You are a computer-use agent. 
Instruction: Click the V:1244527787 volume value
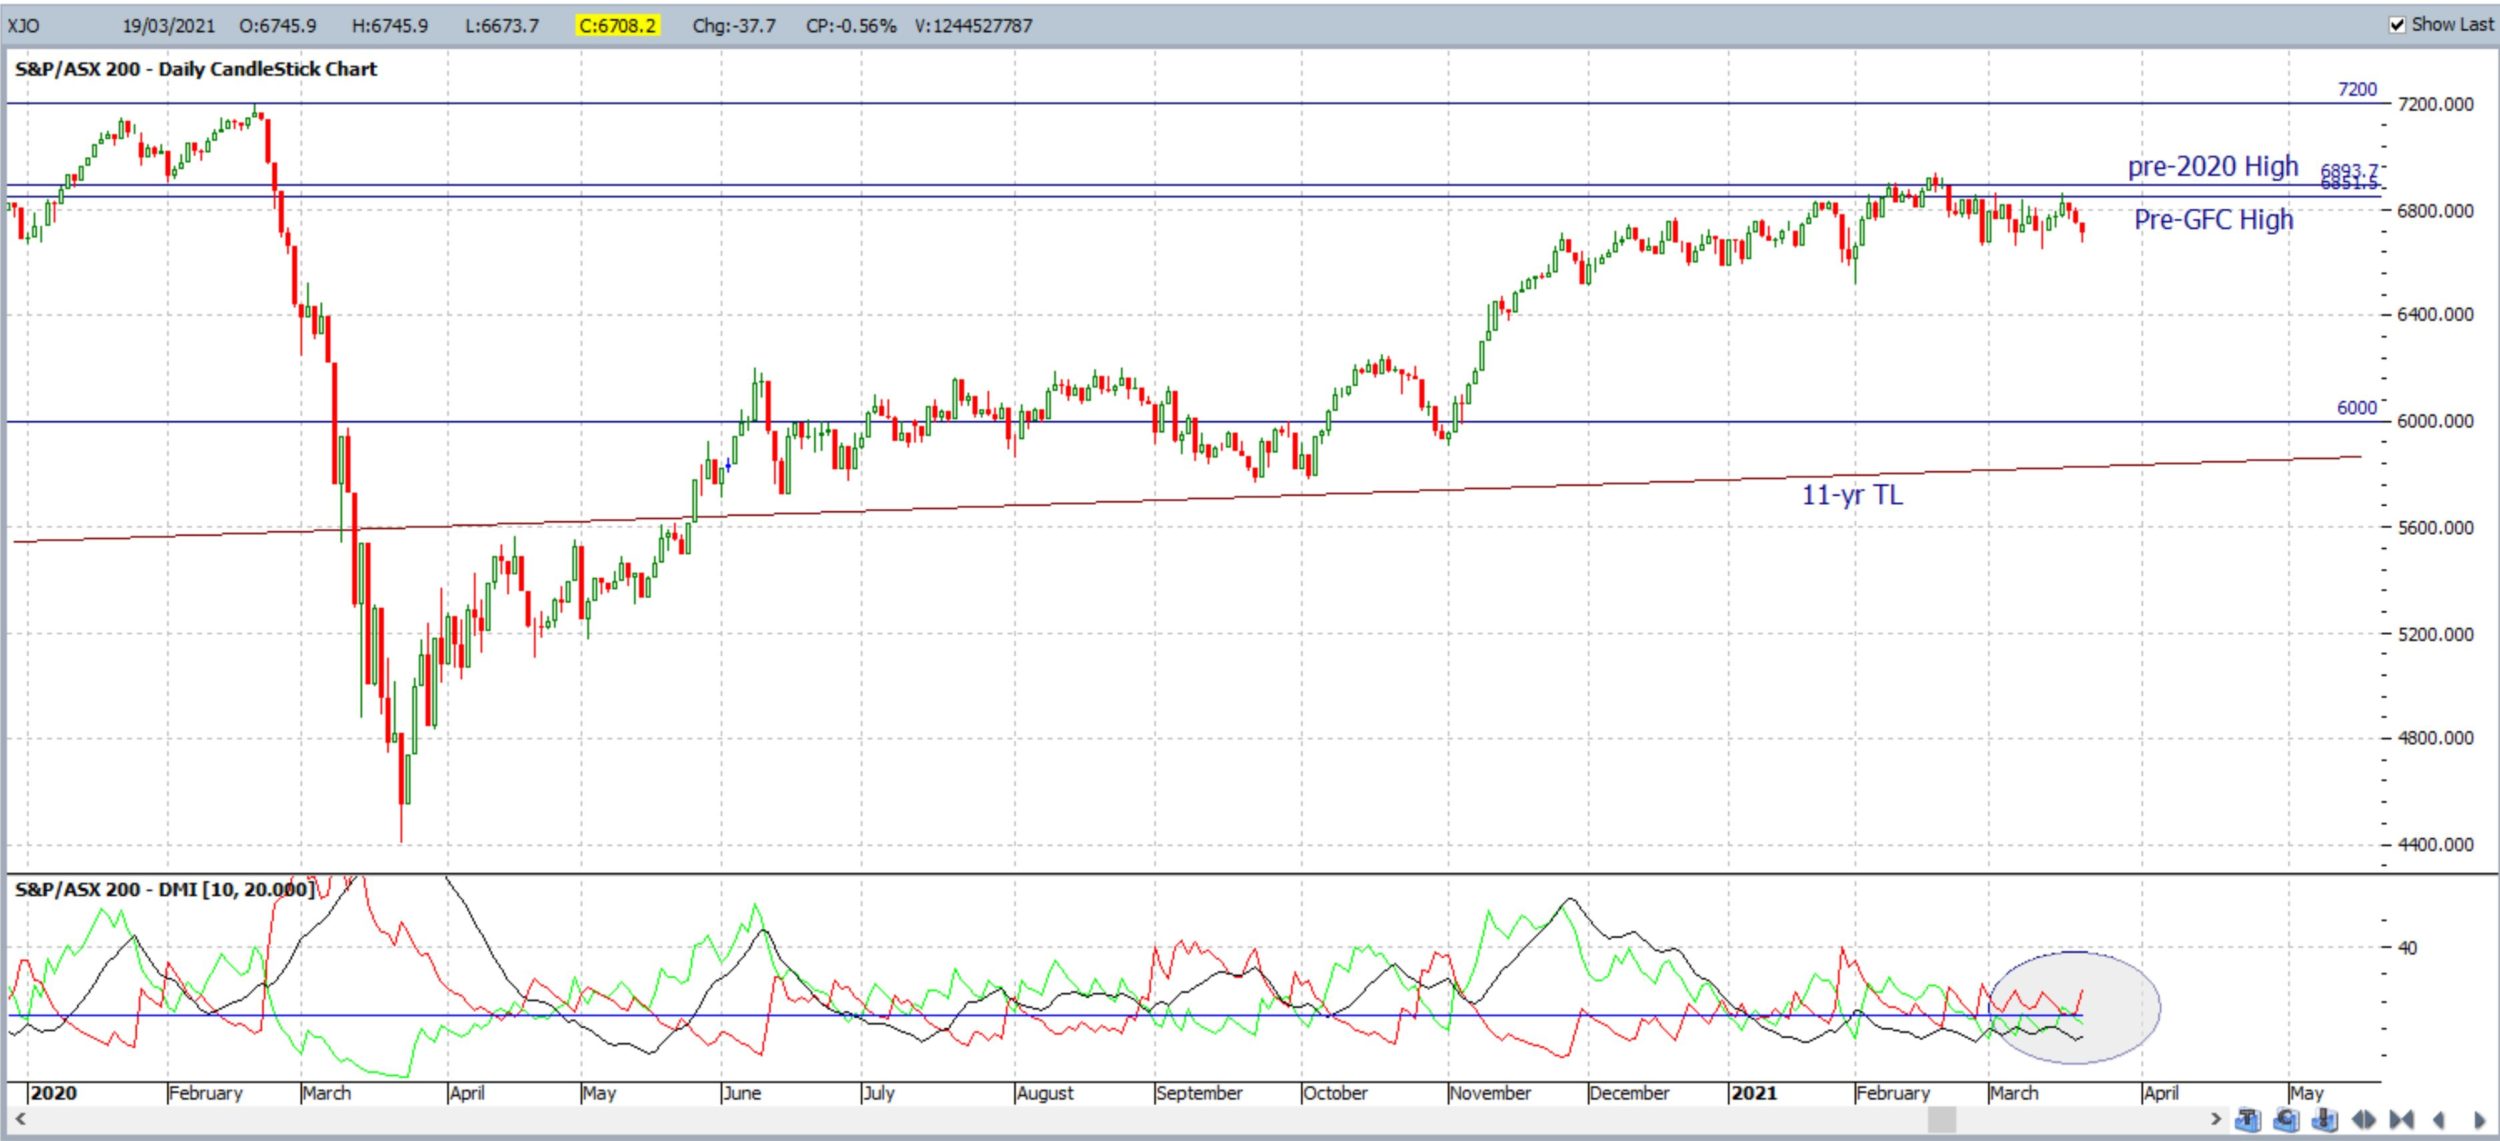click(x=973, y=26)
